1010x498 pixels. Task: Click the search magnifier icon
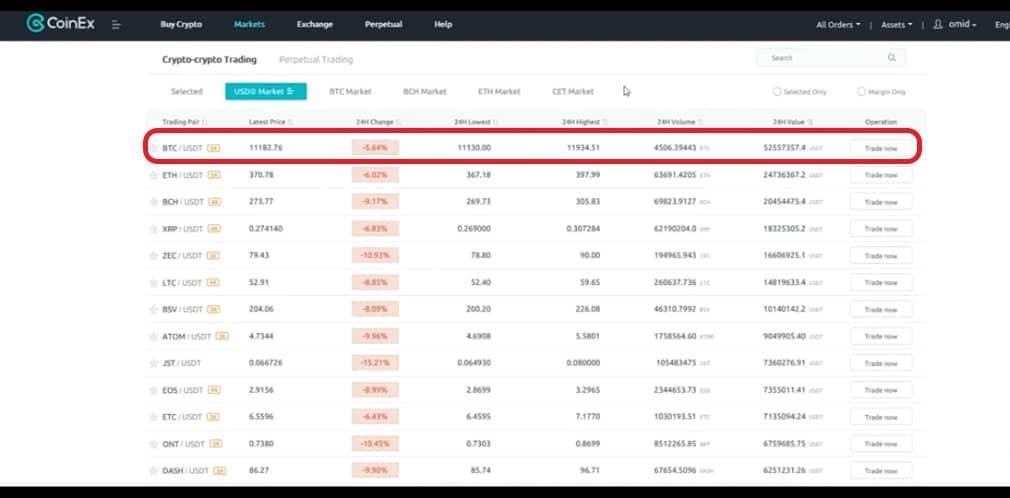[x=892, y=58]
